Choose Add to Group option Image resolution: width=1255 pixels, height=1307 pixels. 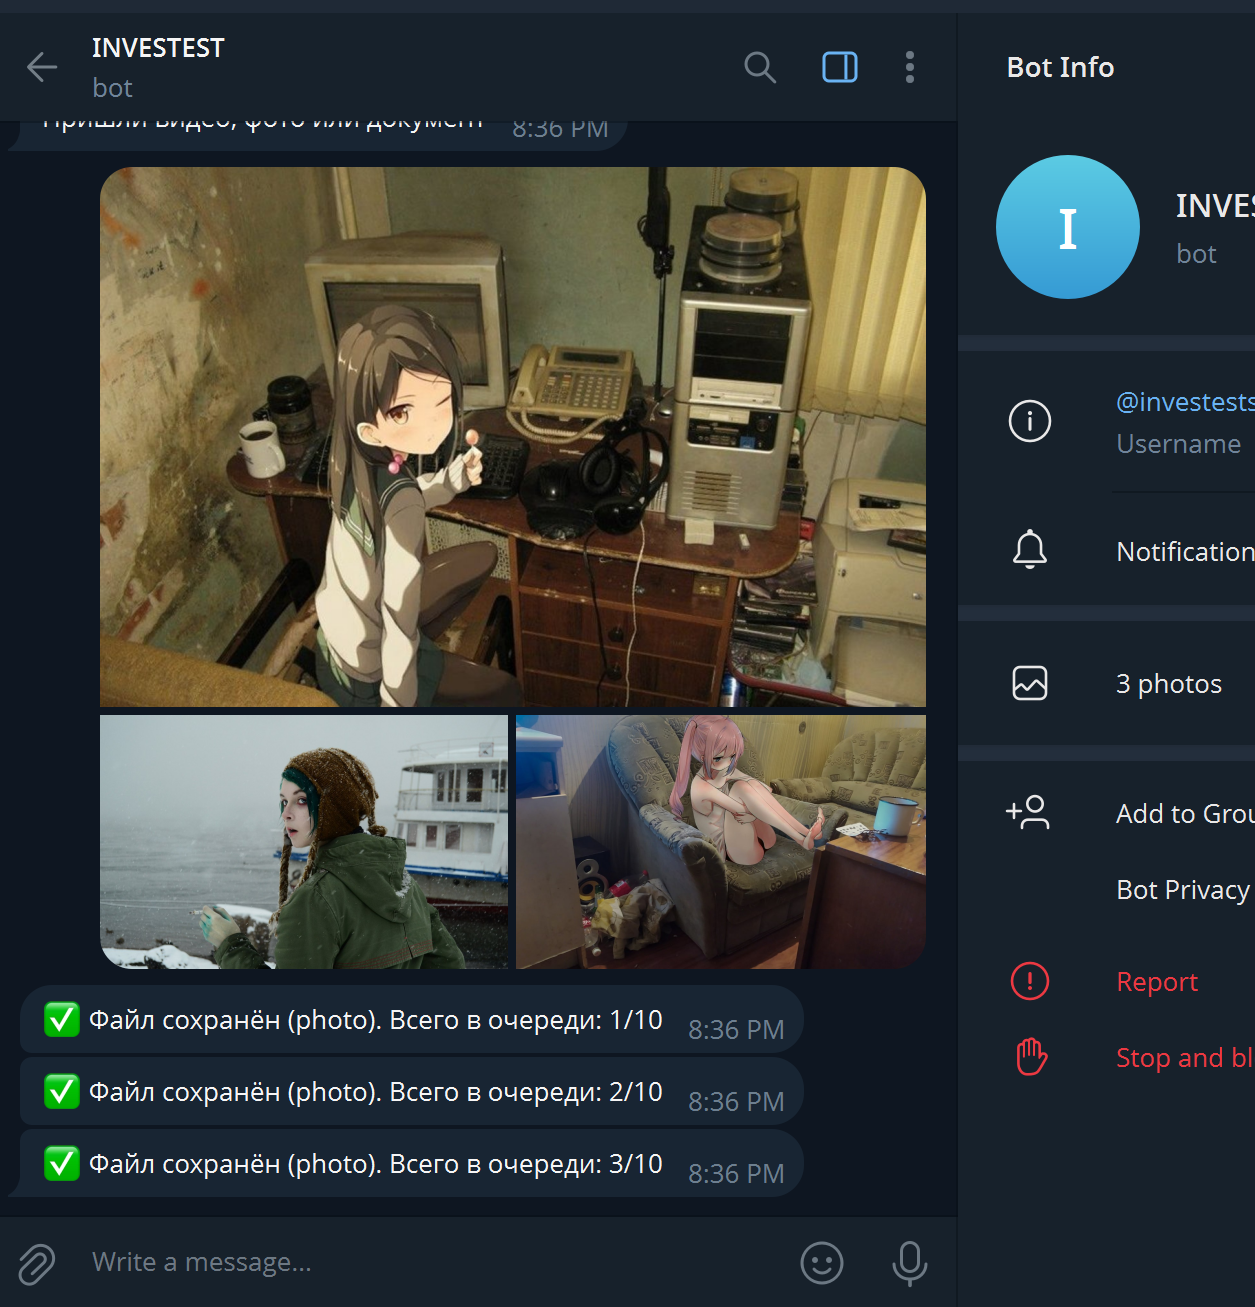[x=1185, y=814]
